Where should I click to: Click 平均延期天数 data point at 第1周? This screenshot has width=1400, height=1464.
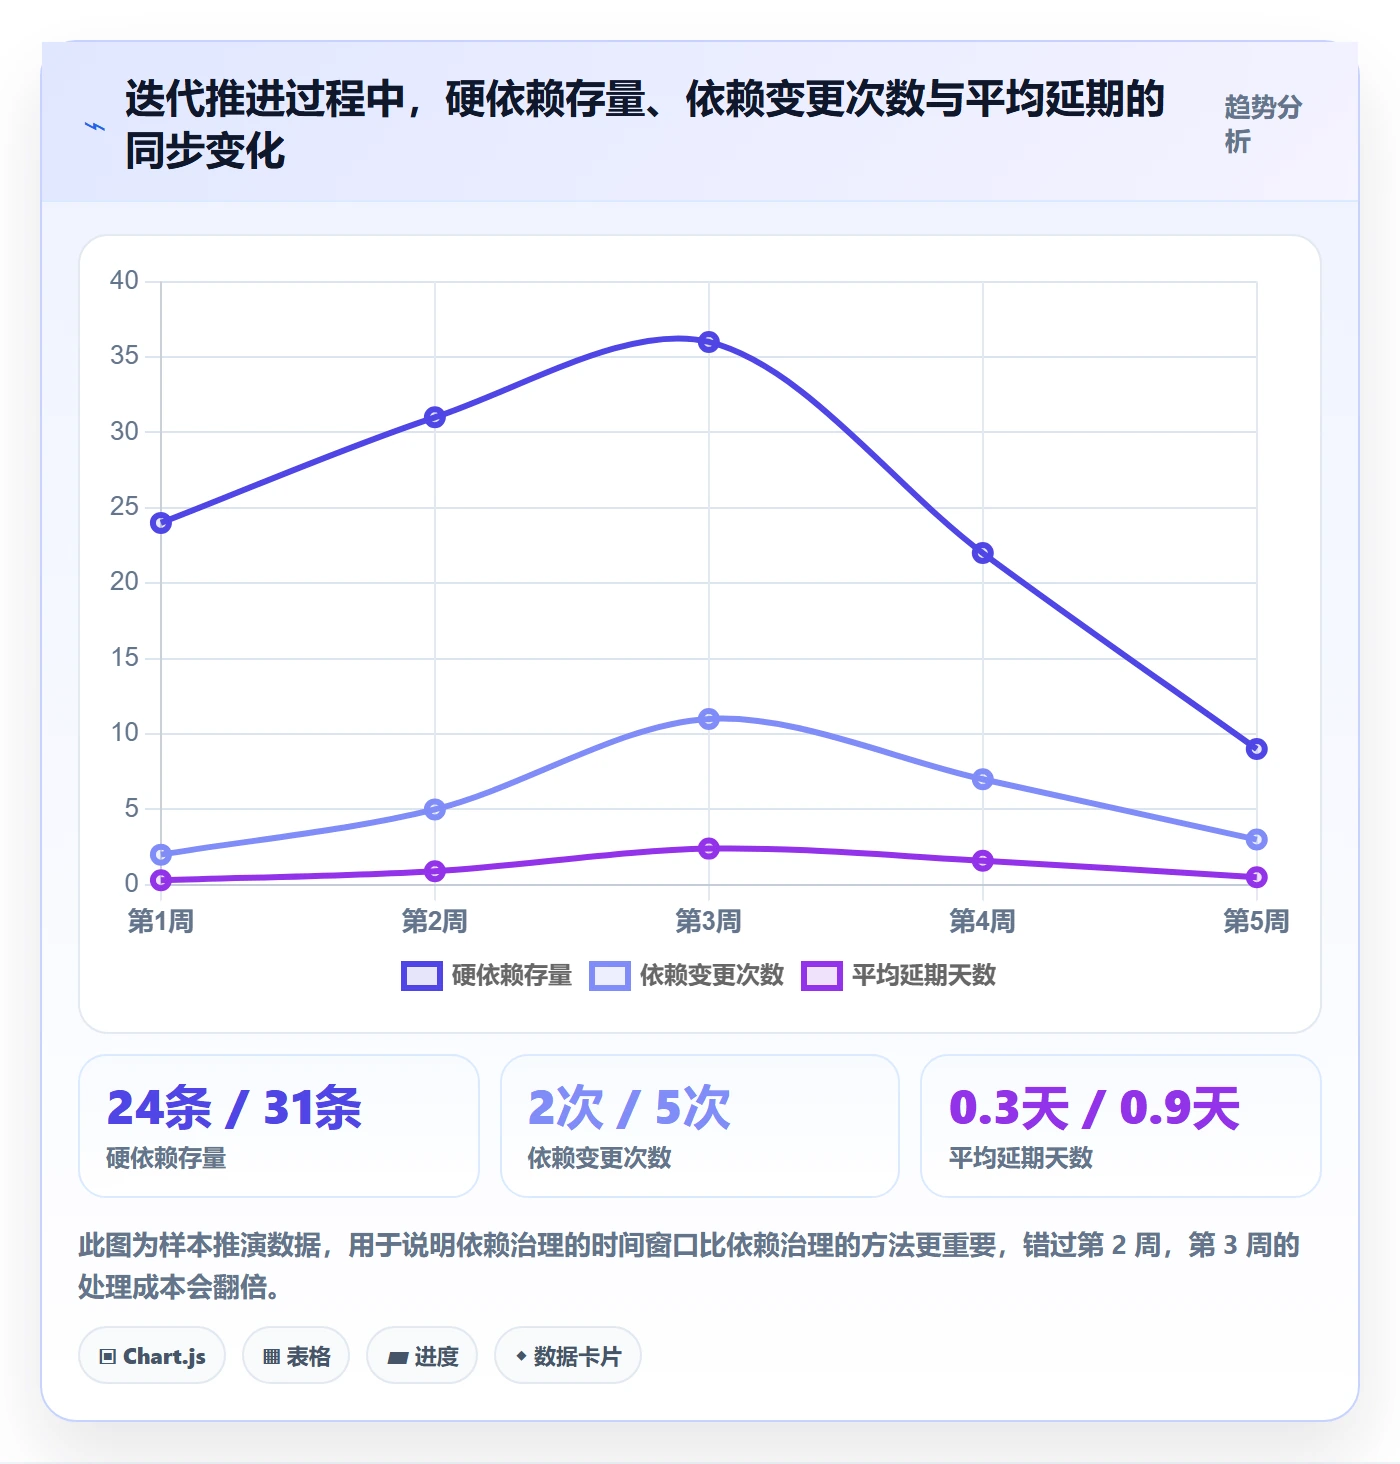161,880
